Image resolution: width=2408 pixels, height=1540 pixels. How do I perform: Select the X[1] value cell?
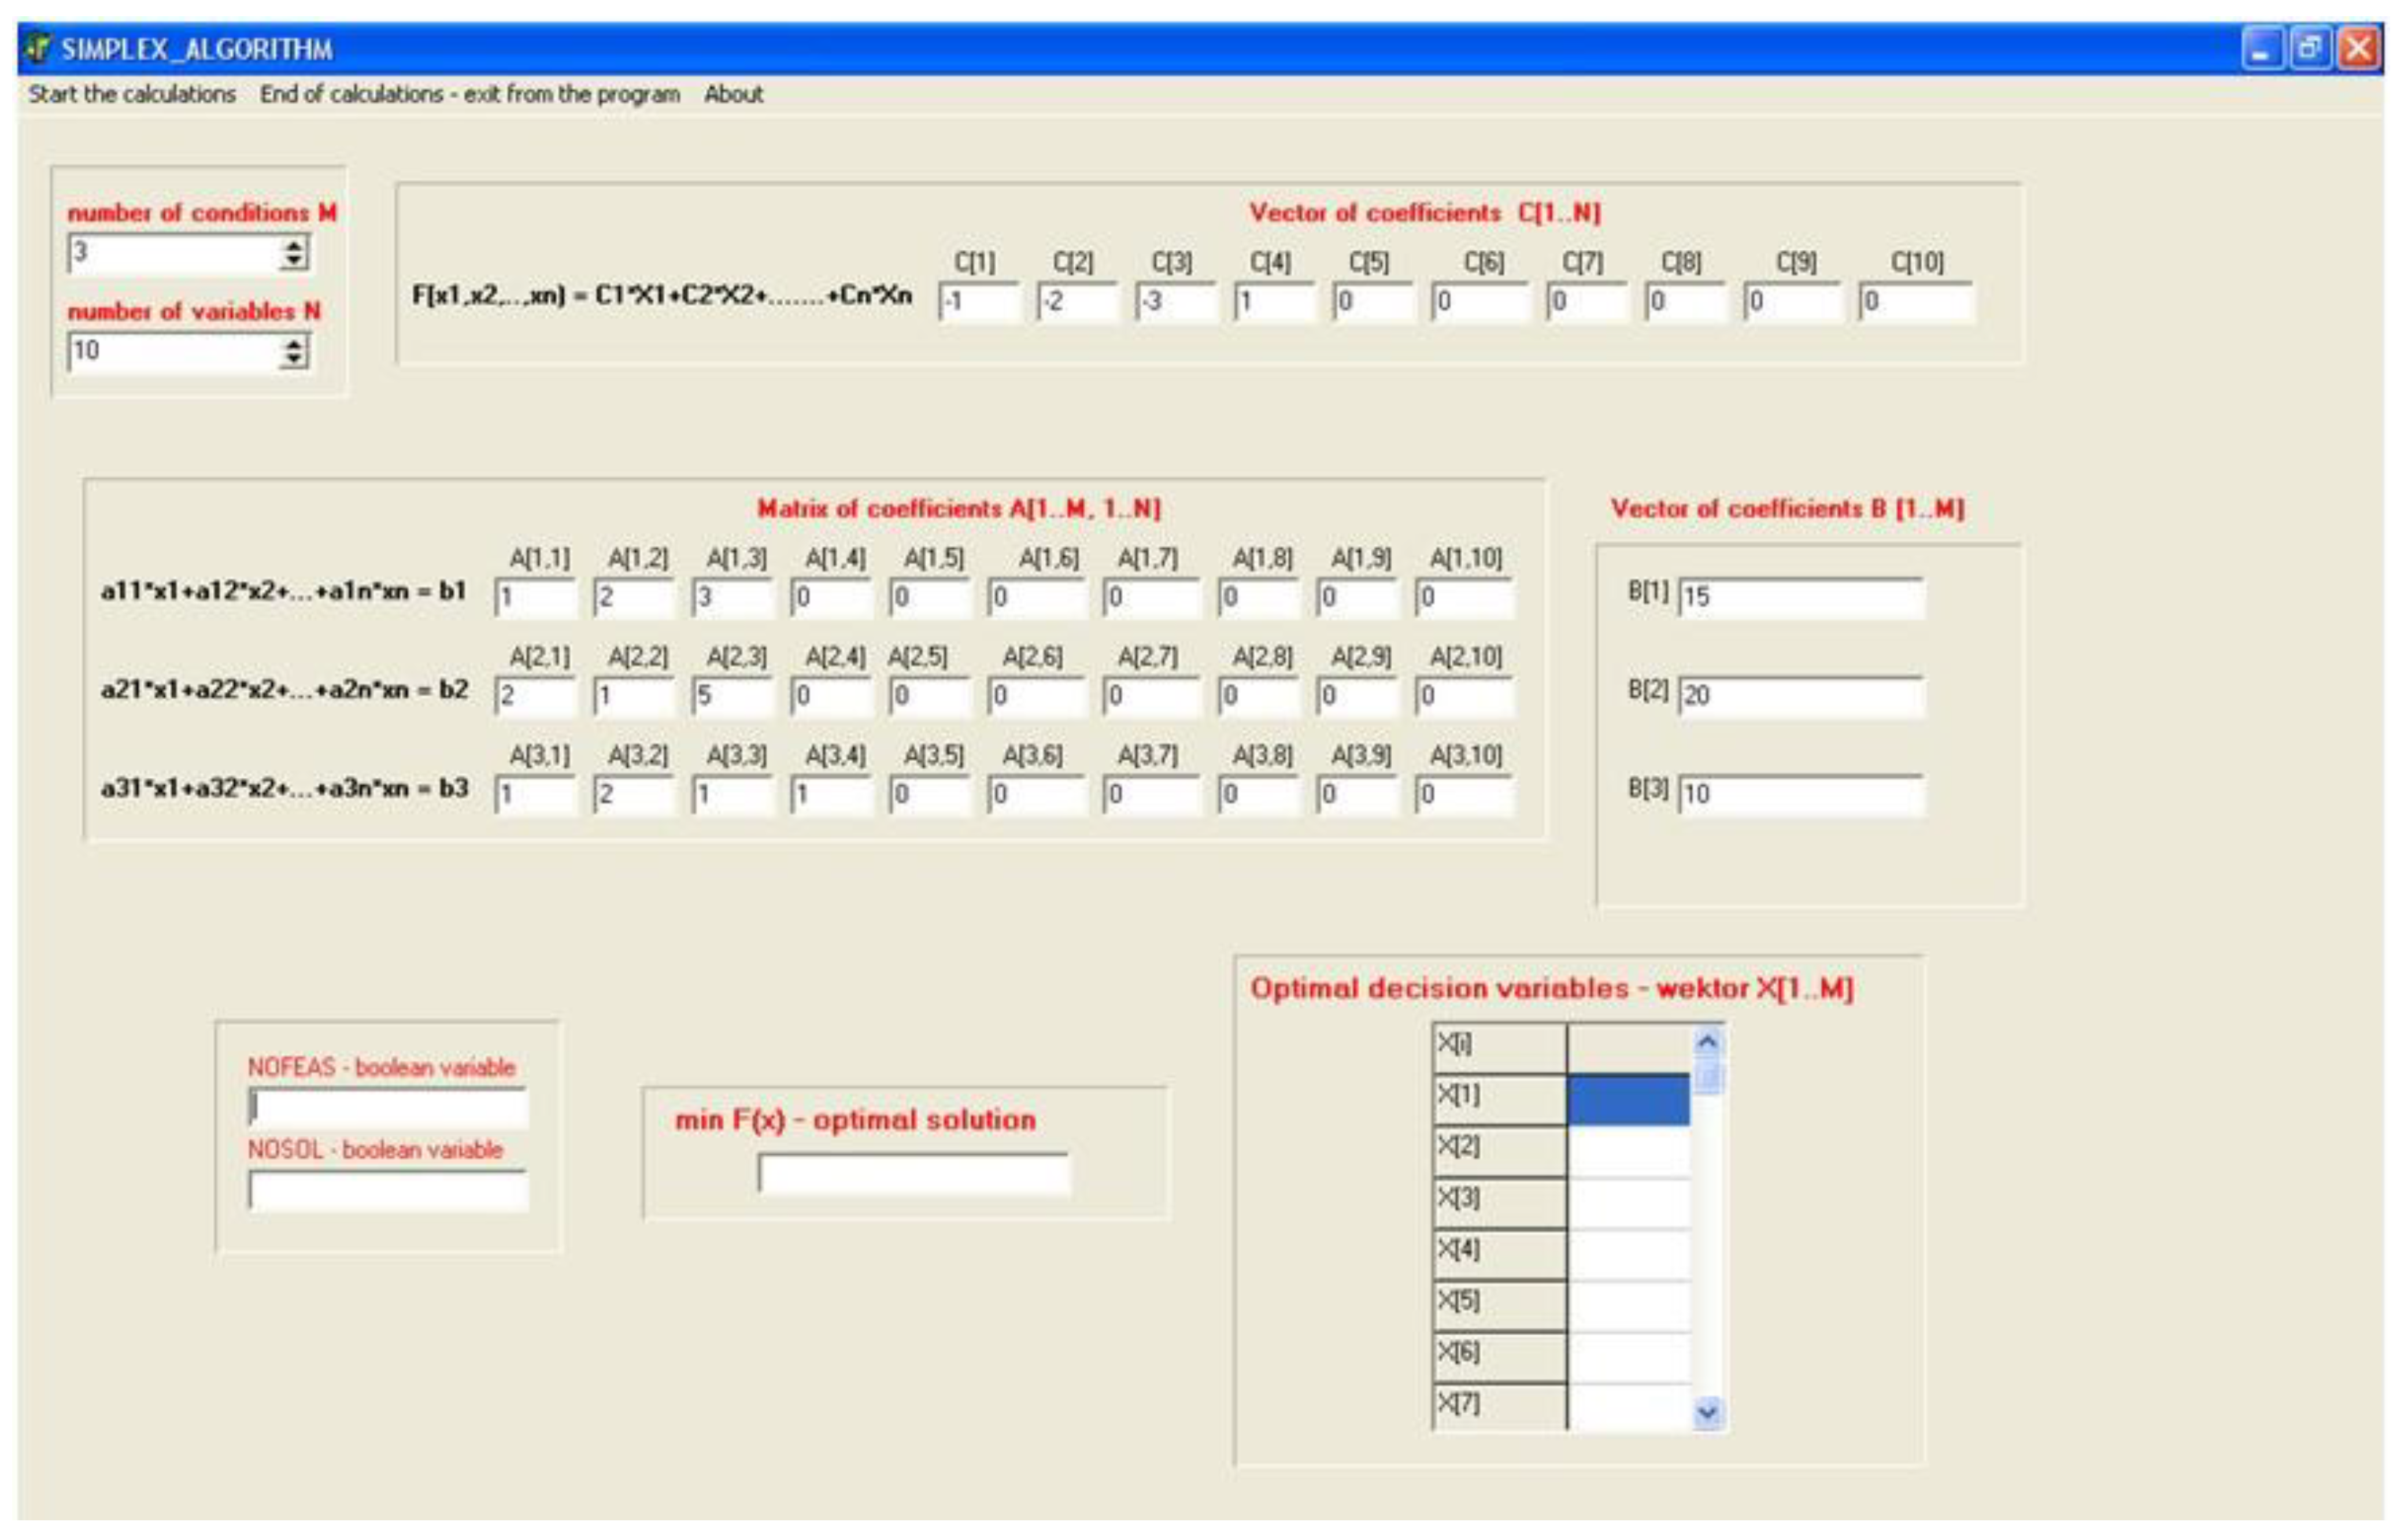pyautogui.click(x=1628, y=1099)
